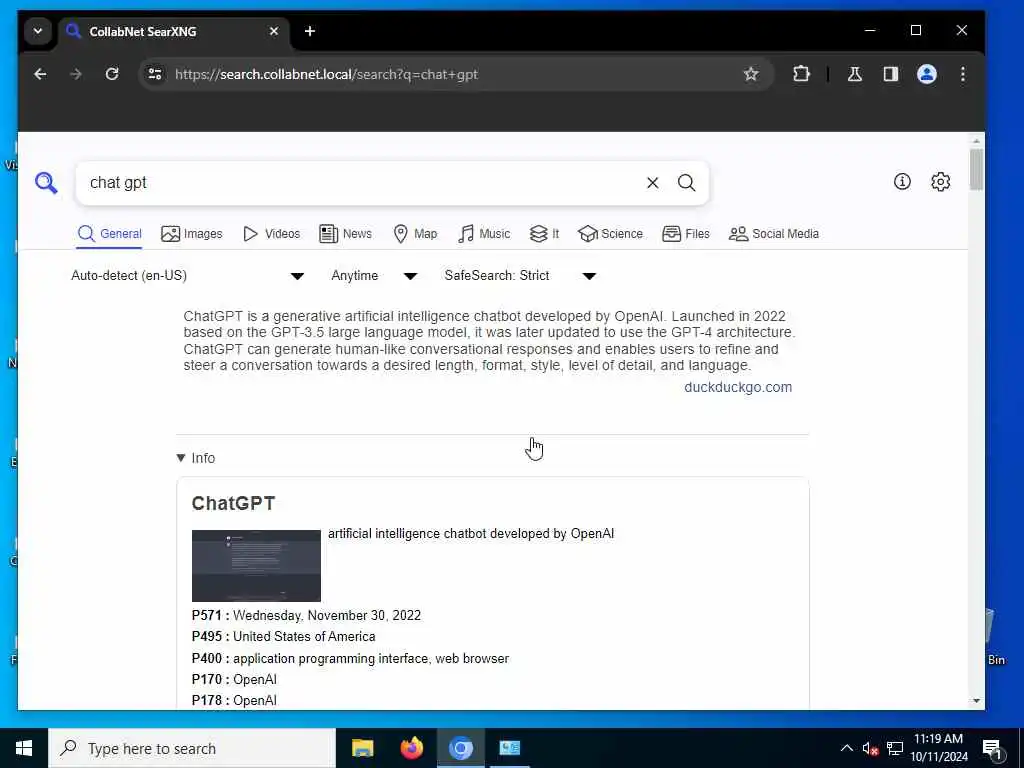Open Chrome Labs flask icon
This screenshot has height=768, width=1024.
(x=855, y=74)
